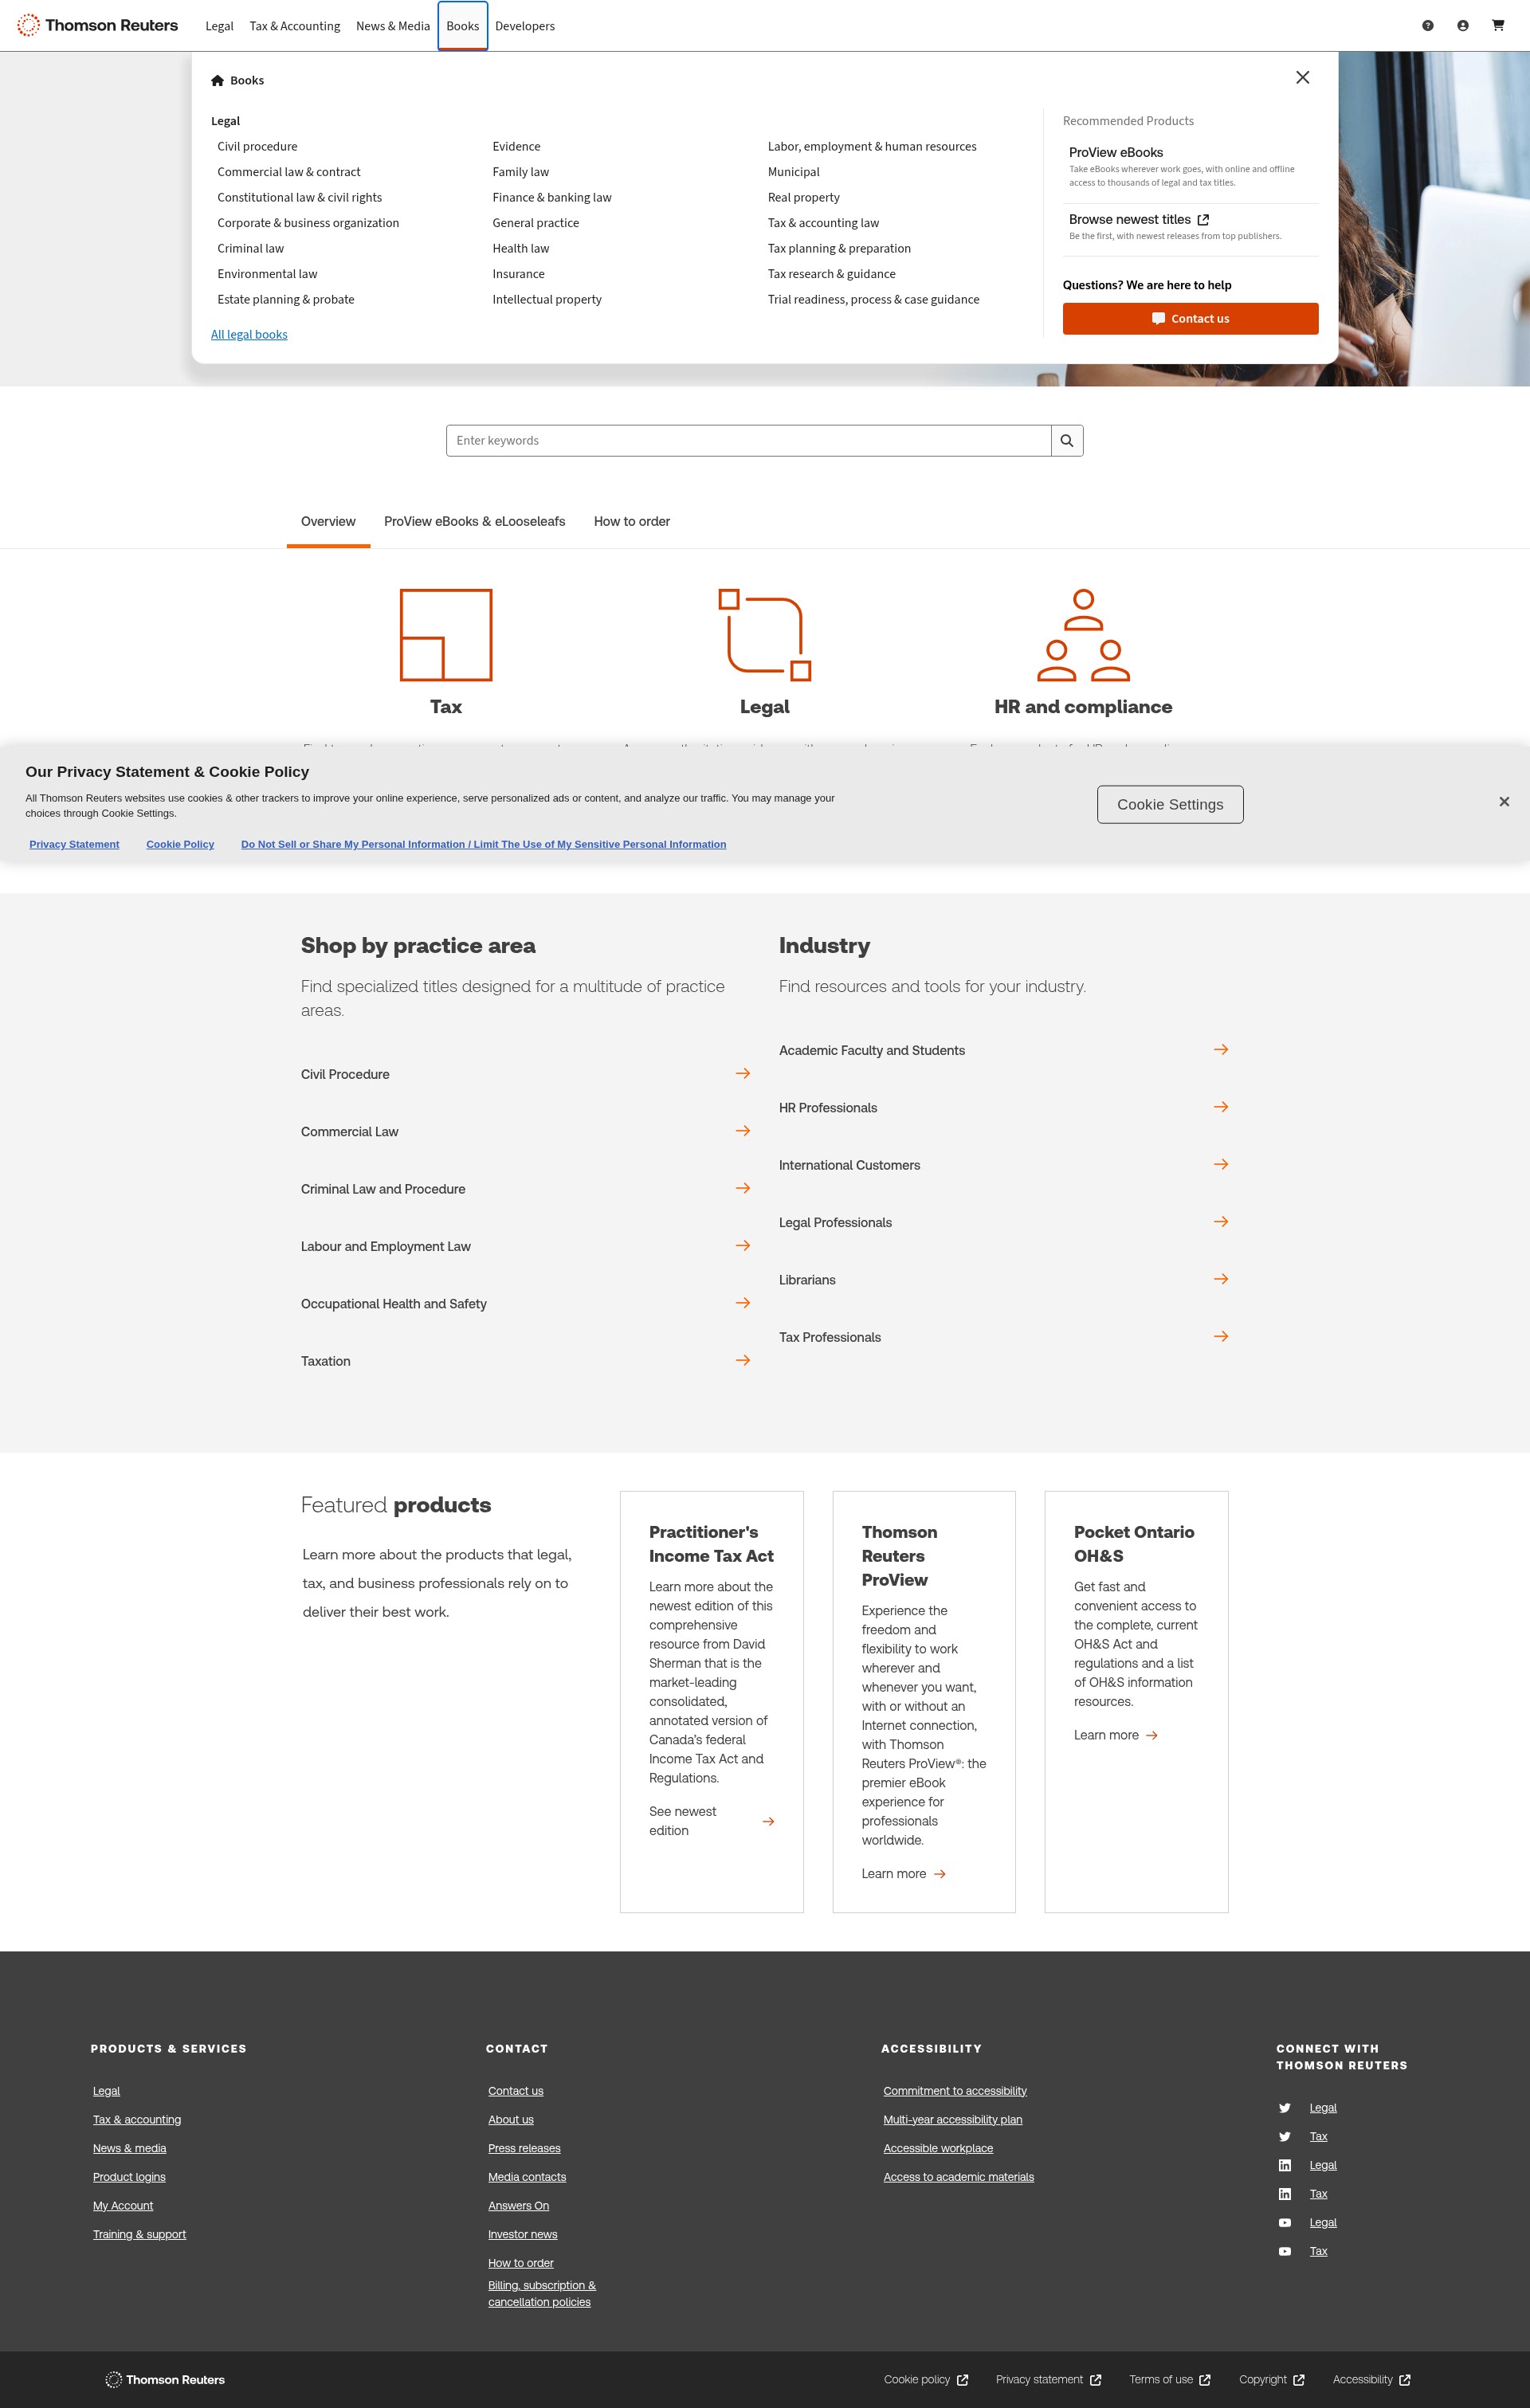The image size is (1530, 2408).
Task: Click the arrow beside International Customers
Action: click(x=1220, y=1164)
